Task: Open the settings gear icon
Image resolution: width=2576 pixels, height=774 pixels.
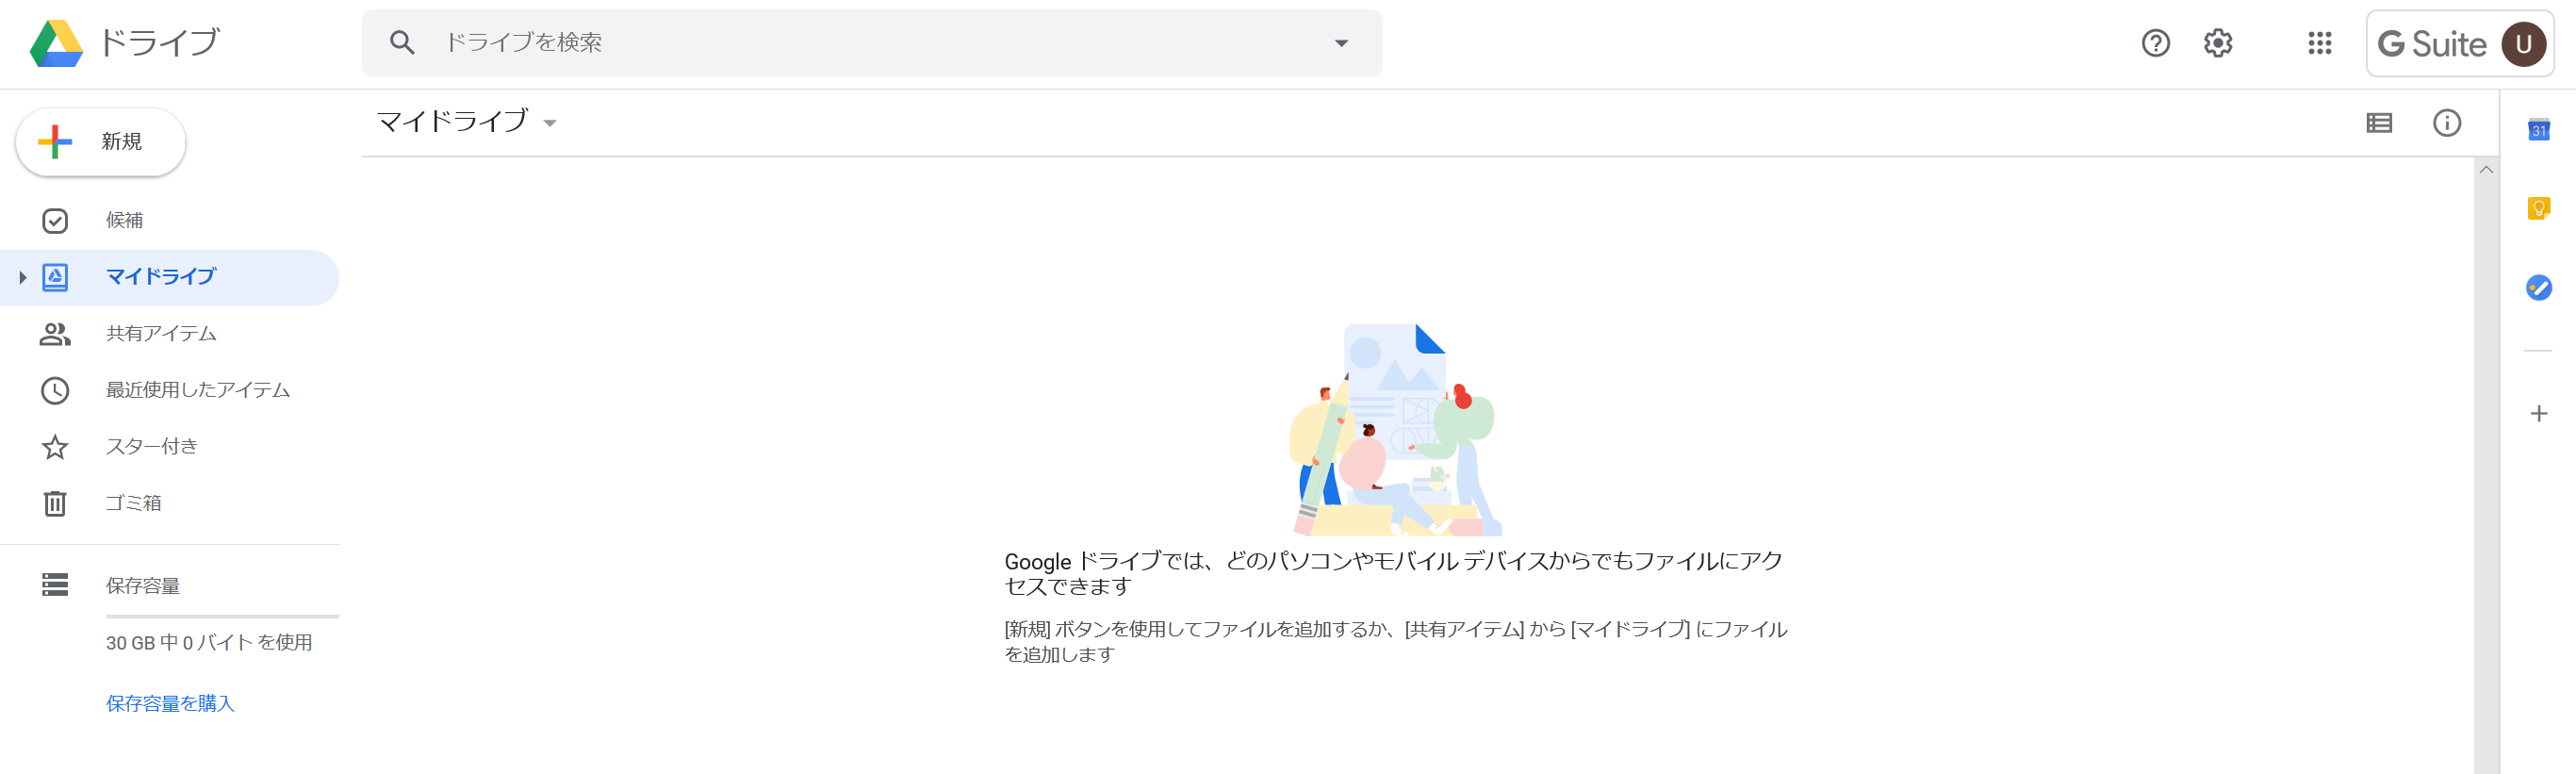Action: tap(2217, 43)
